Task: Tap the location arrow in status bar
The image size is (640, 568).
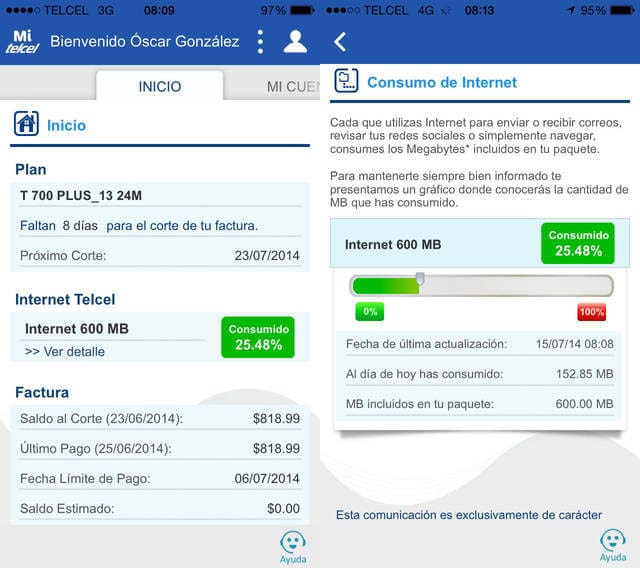Action: [571, 10]
